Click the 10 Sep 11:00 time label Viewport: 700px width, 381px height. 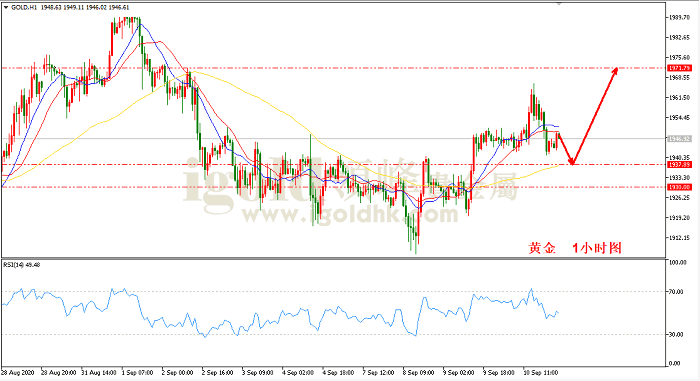click(x=541, y=373)
